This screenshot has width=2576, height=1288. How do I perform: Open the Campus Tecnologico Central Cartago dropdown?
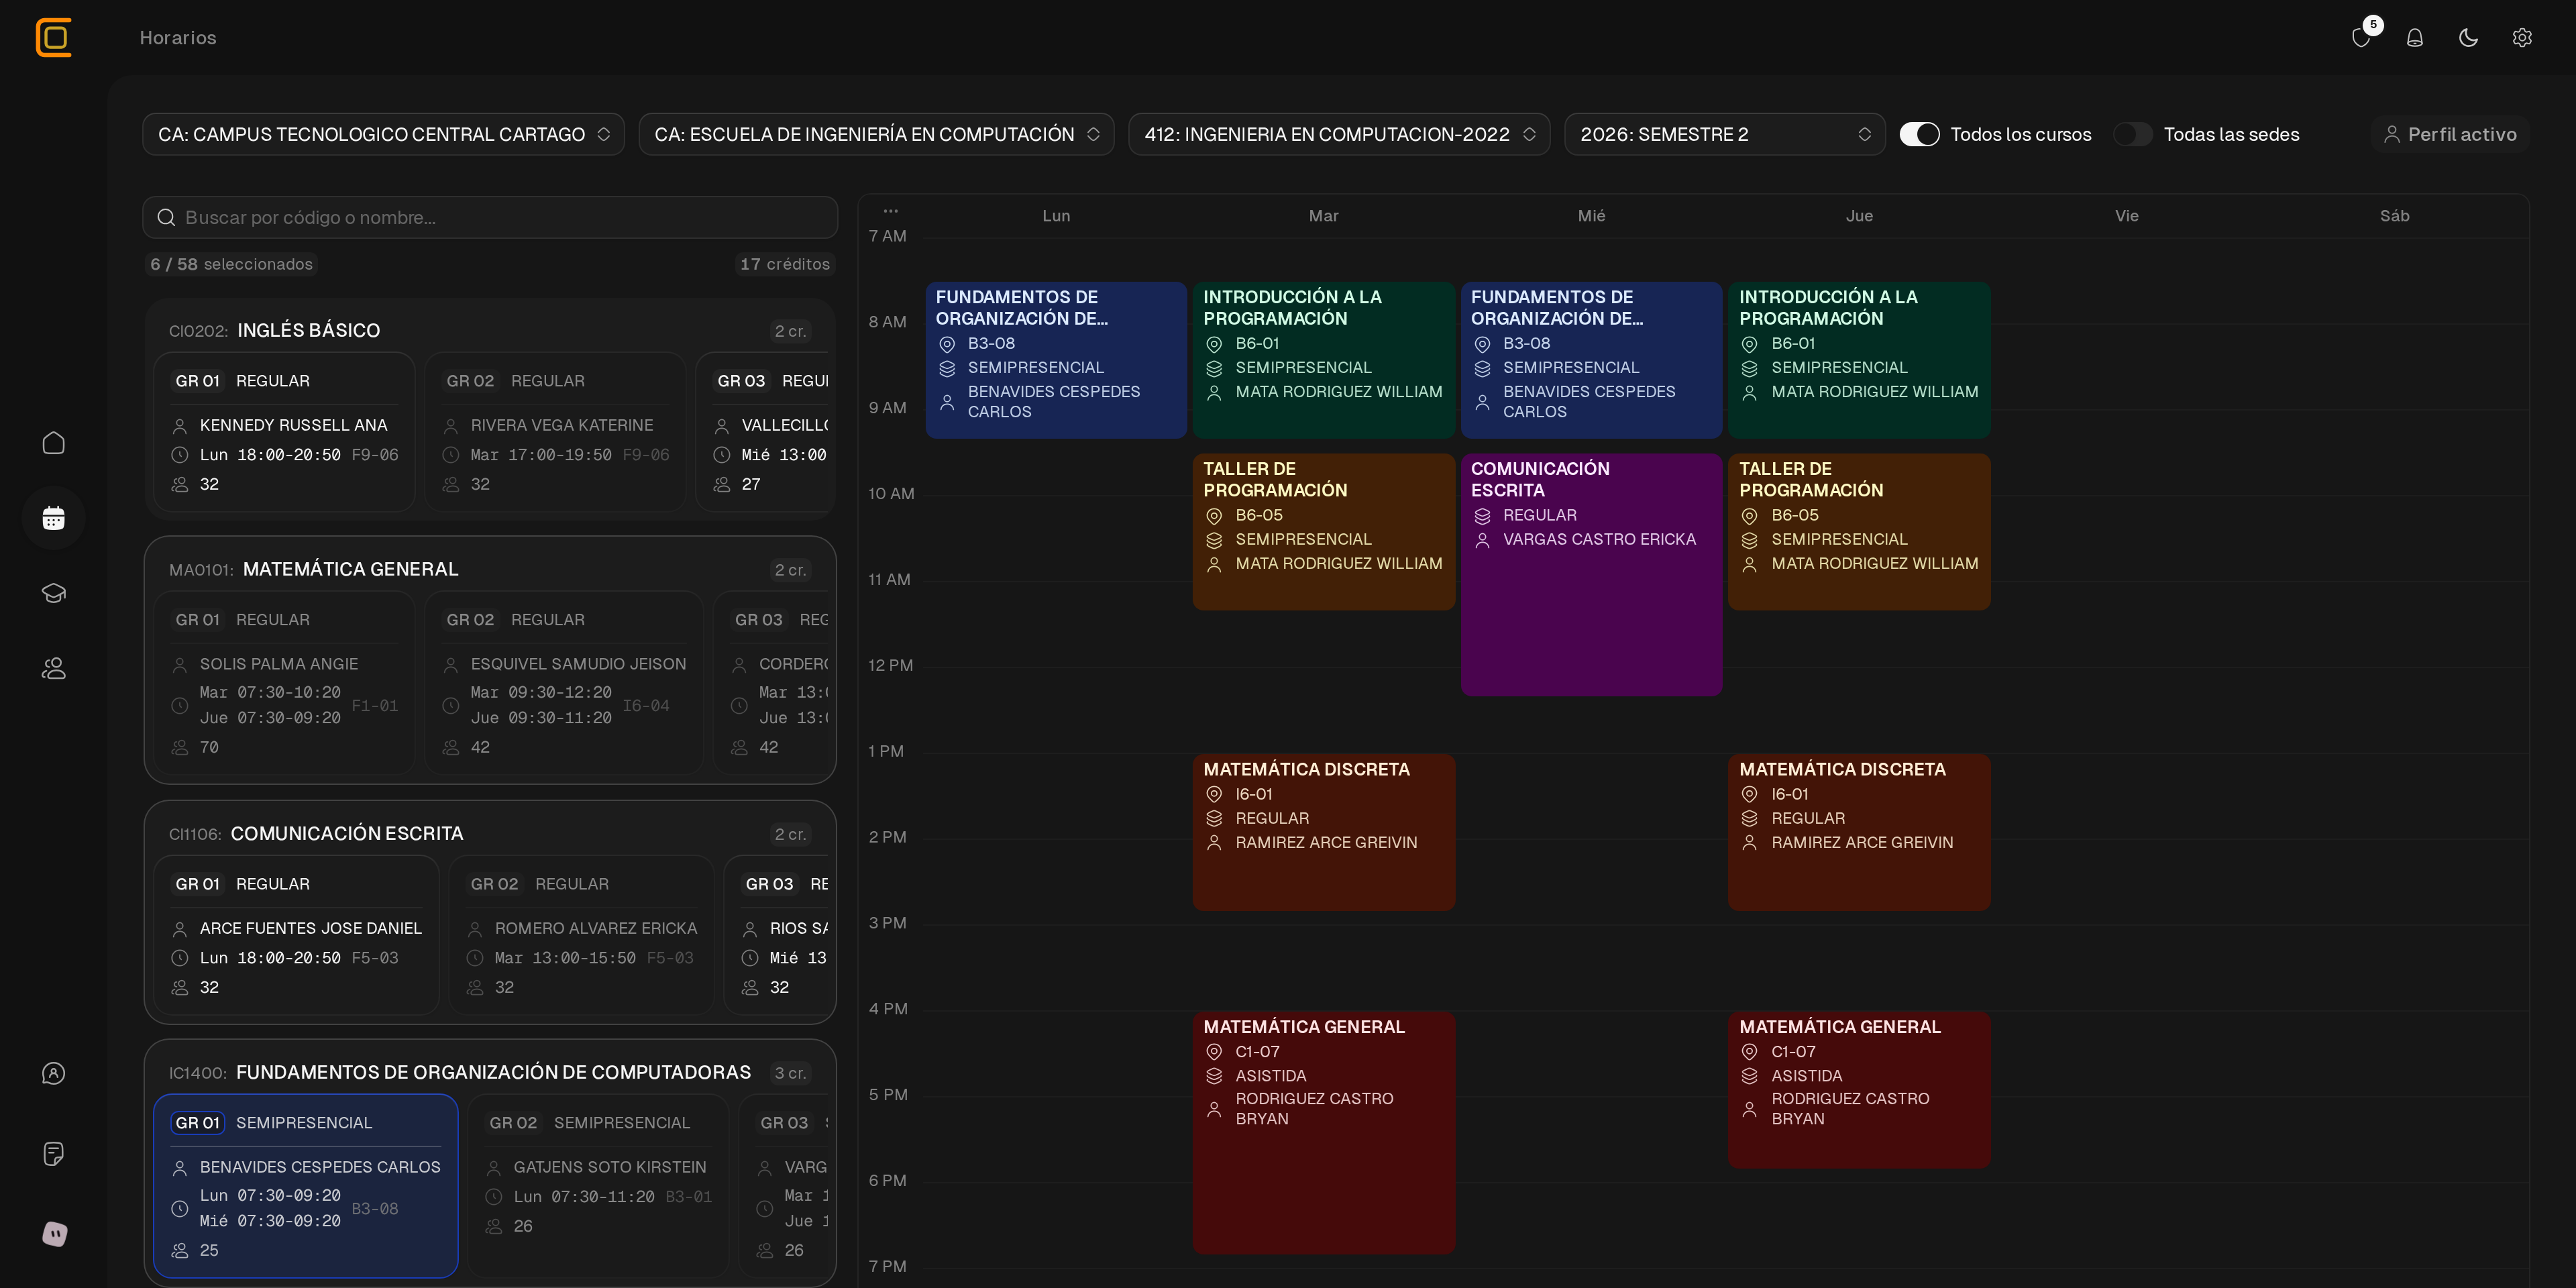point(384,134)
